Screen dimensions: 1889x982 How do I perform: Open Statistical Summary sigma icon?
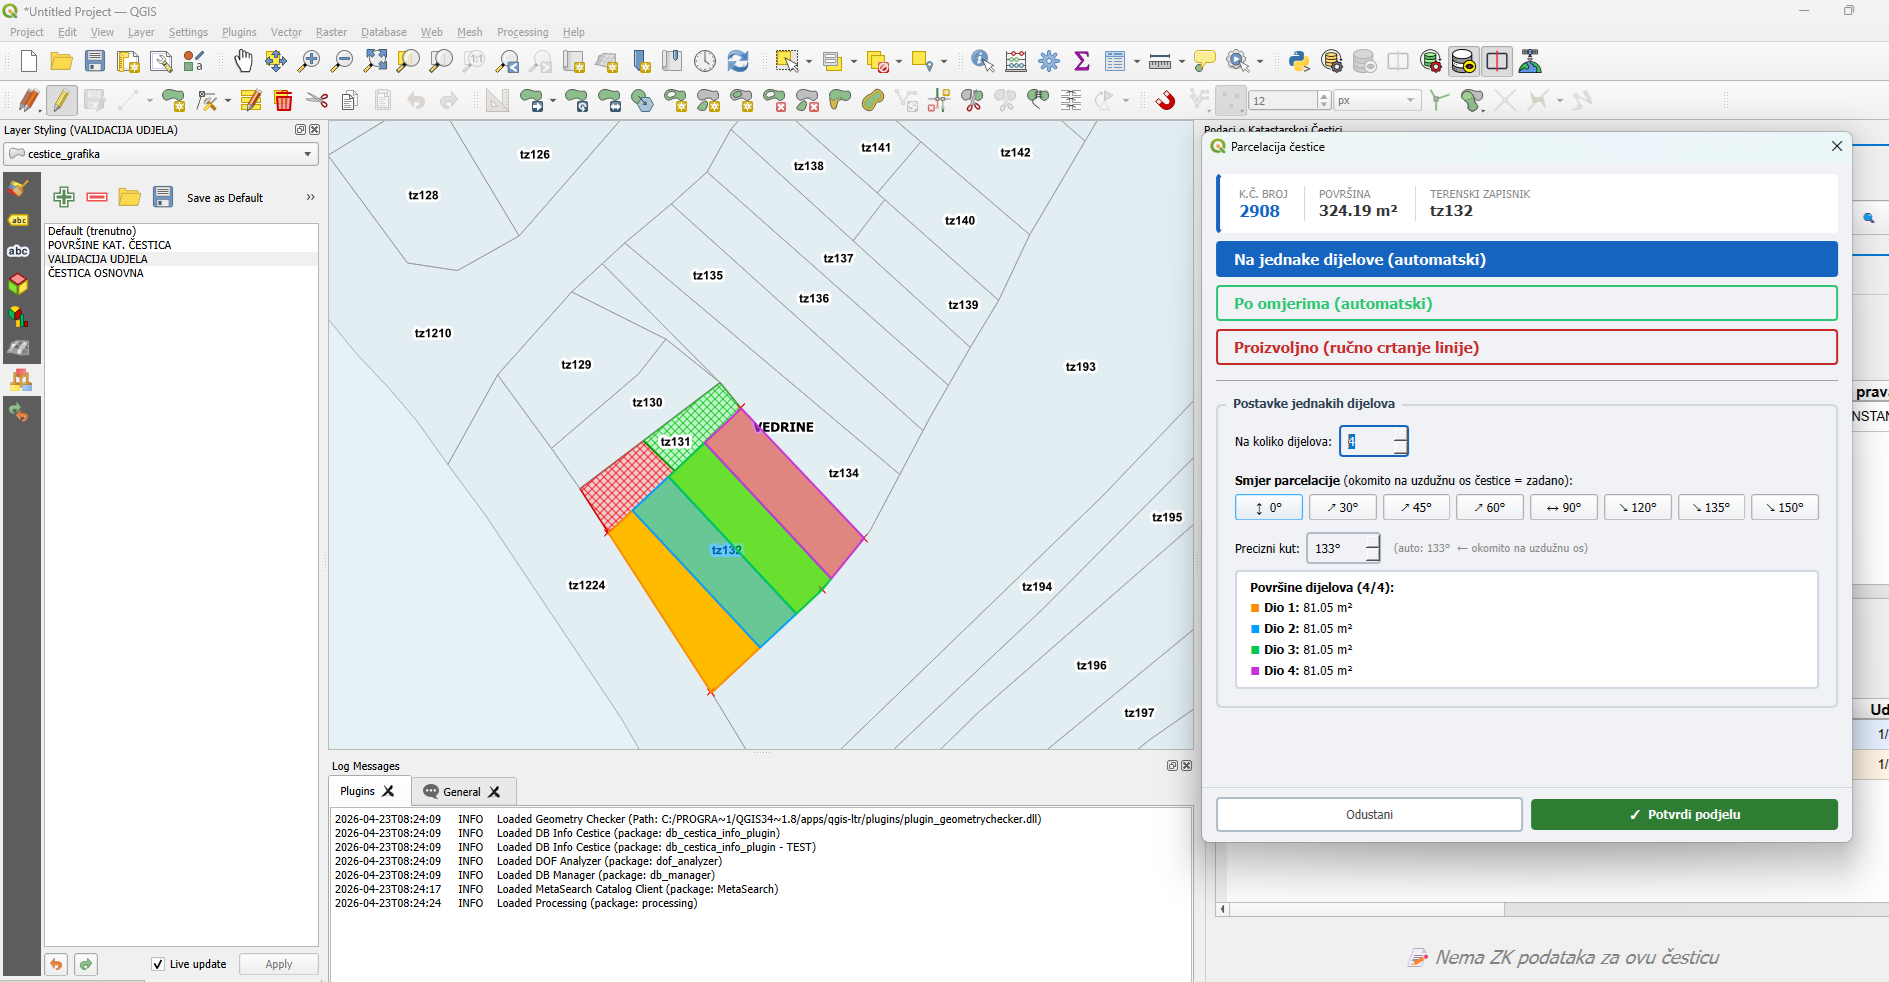(1082, 62)
